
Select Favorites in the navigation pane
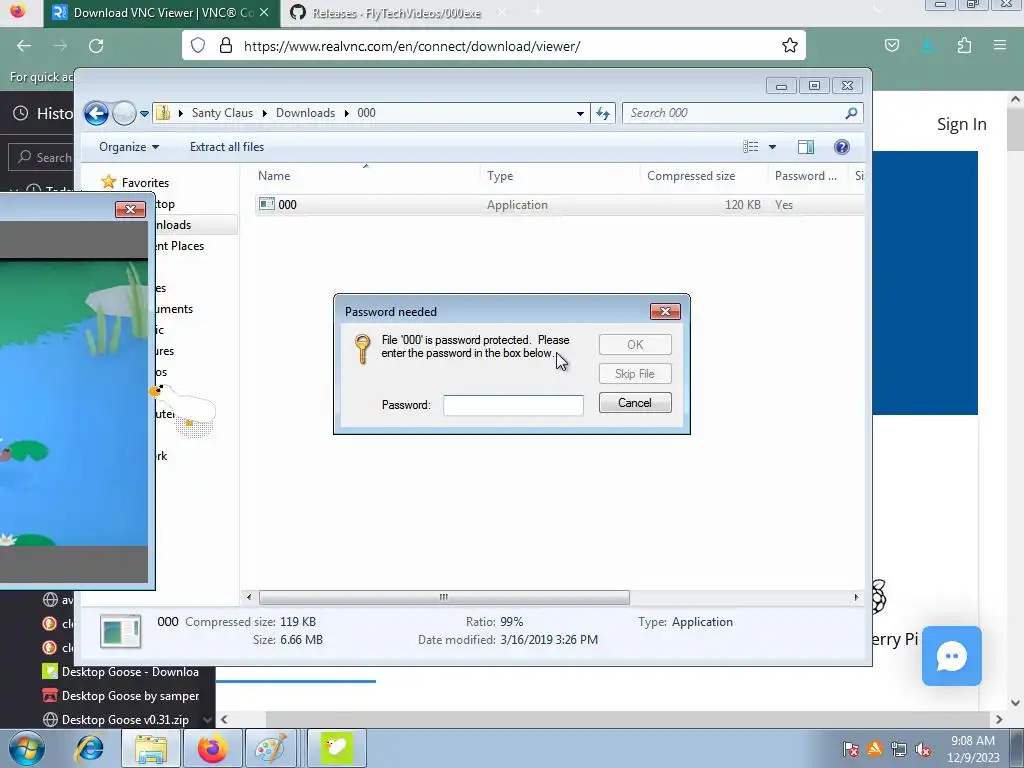coord(145,183)
